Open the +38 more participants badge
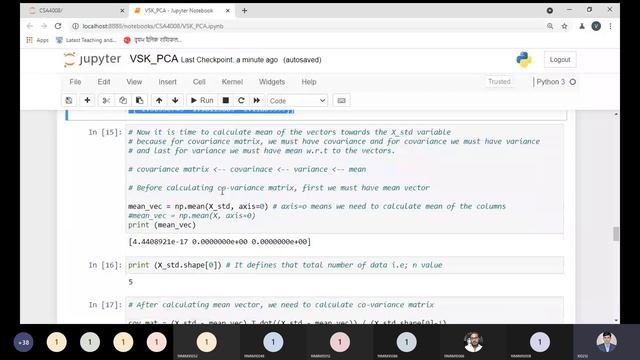The image size is (640, 360). [24, 342]
